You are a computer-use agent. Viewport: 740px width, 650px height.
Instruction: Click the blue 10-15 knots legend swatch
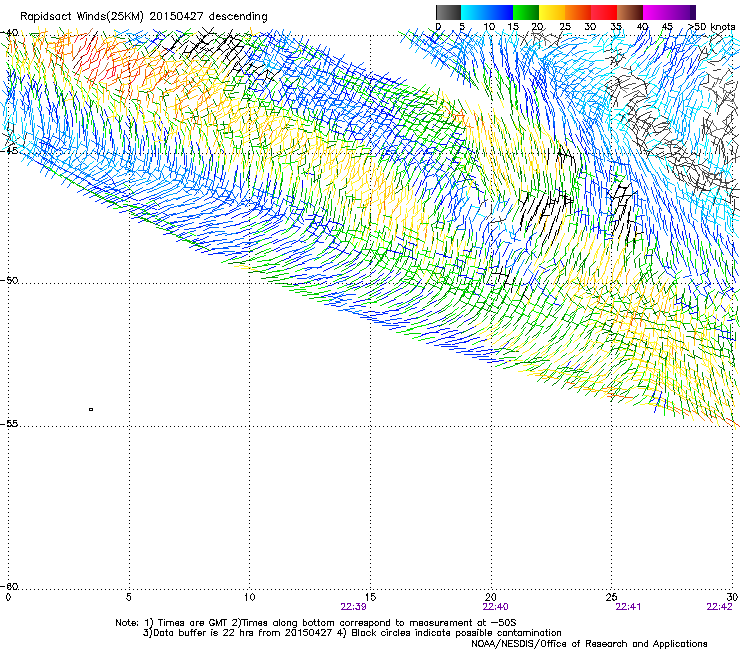click(x=500, y=12)
